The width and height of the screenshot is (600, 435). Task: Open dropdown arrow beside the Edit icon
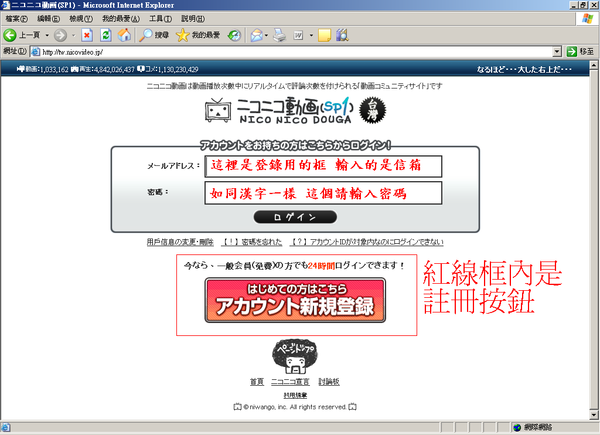311,35
